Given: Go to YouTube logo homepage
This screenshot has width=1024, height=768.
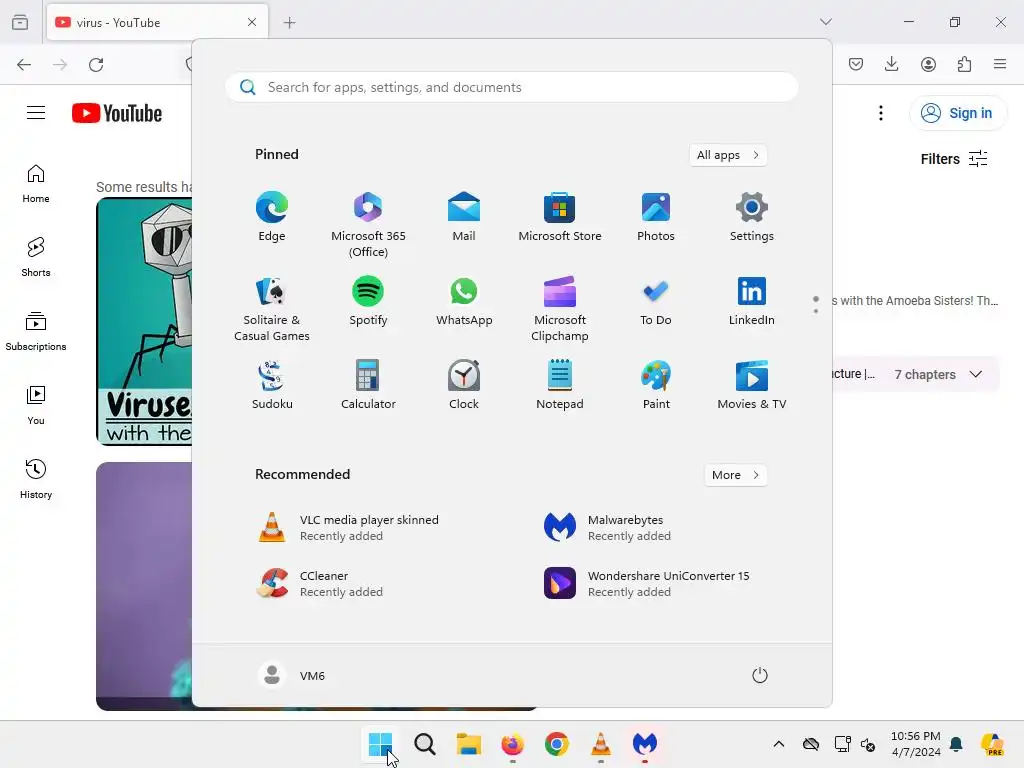Looking at the screenshot, I should pyautogui.click(x=117, y=113).
